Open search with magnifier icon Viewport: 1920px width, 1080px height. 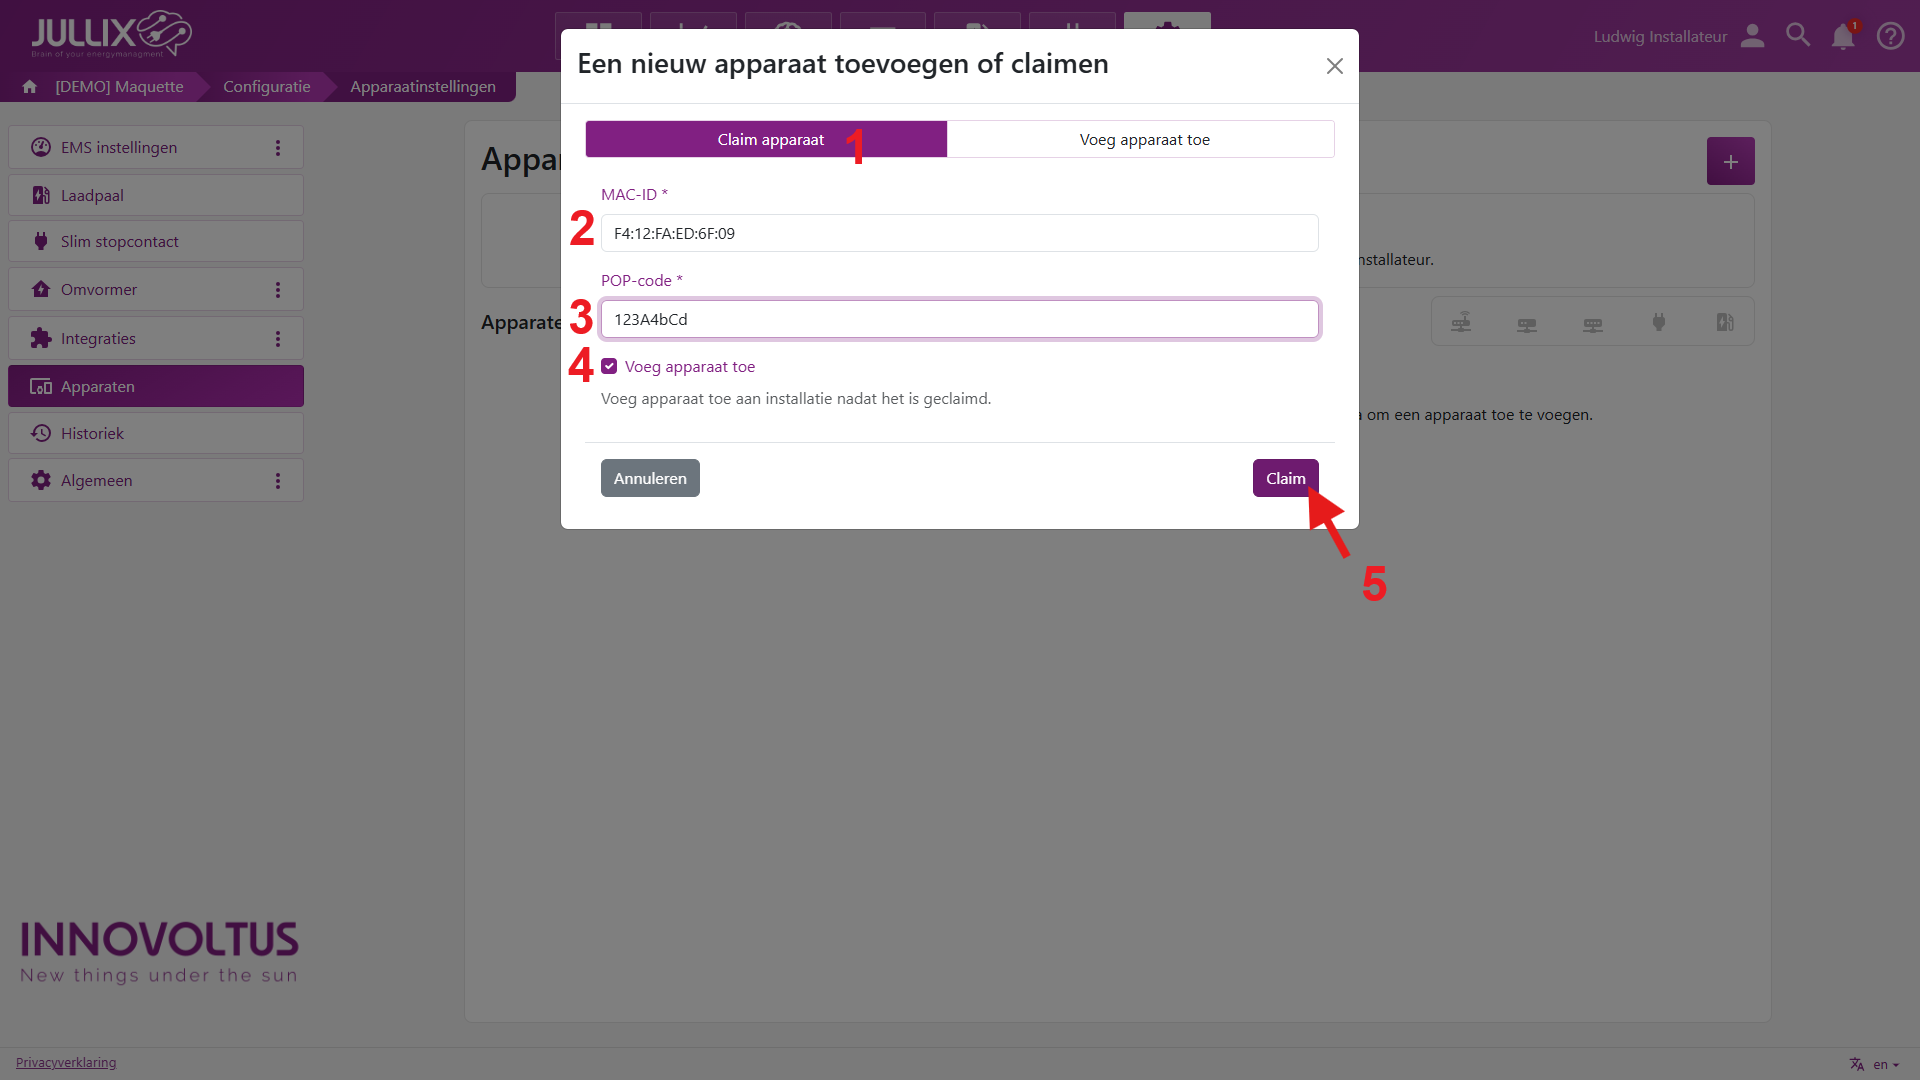click(1798, 36)
